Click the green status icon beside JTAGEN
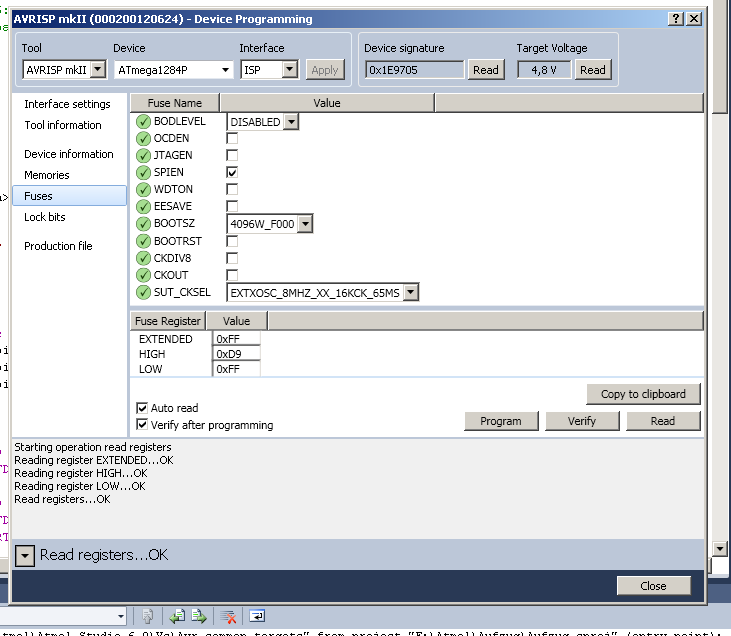731x636 pixels. (143, 155)
